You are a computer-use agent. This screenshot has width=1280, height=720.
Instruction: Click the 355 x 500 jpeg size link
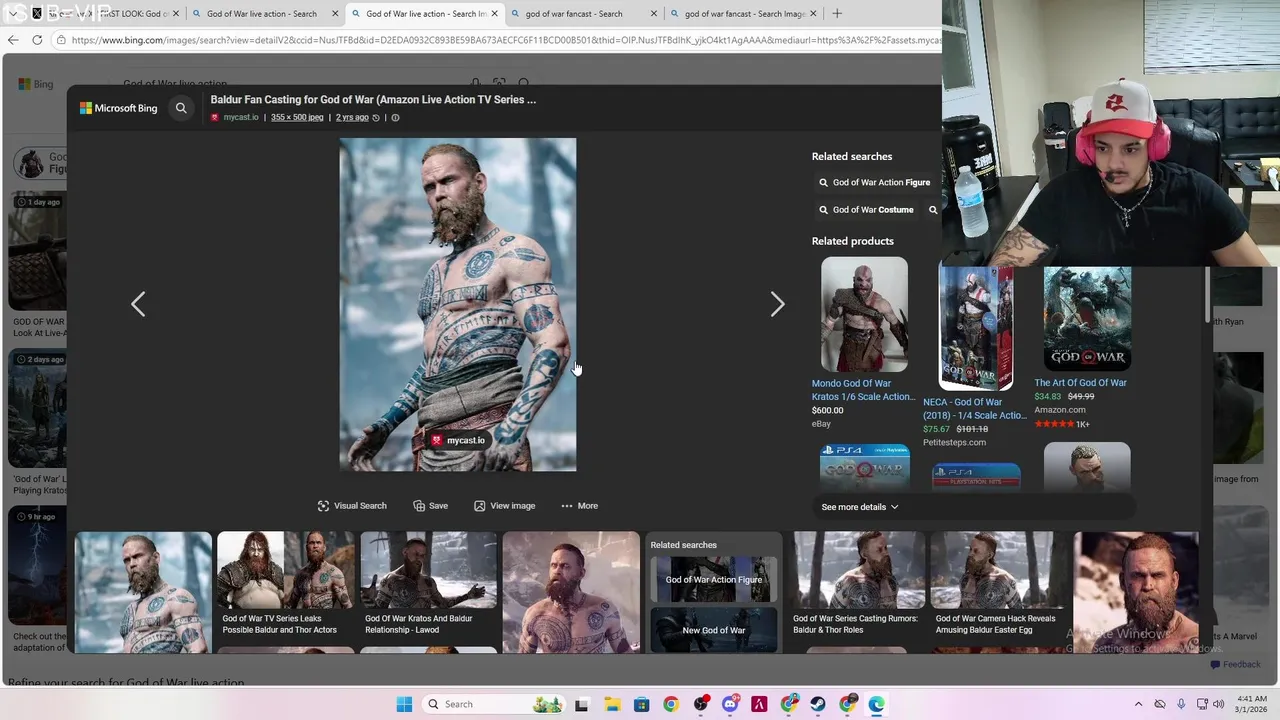click(x=297, y=117)
